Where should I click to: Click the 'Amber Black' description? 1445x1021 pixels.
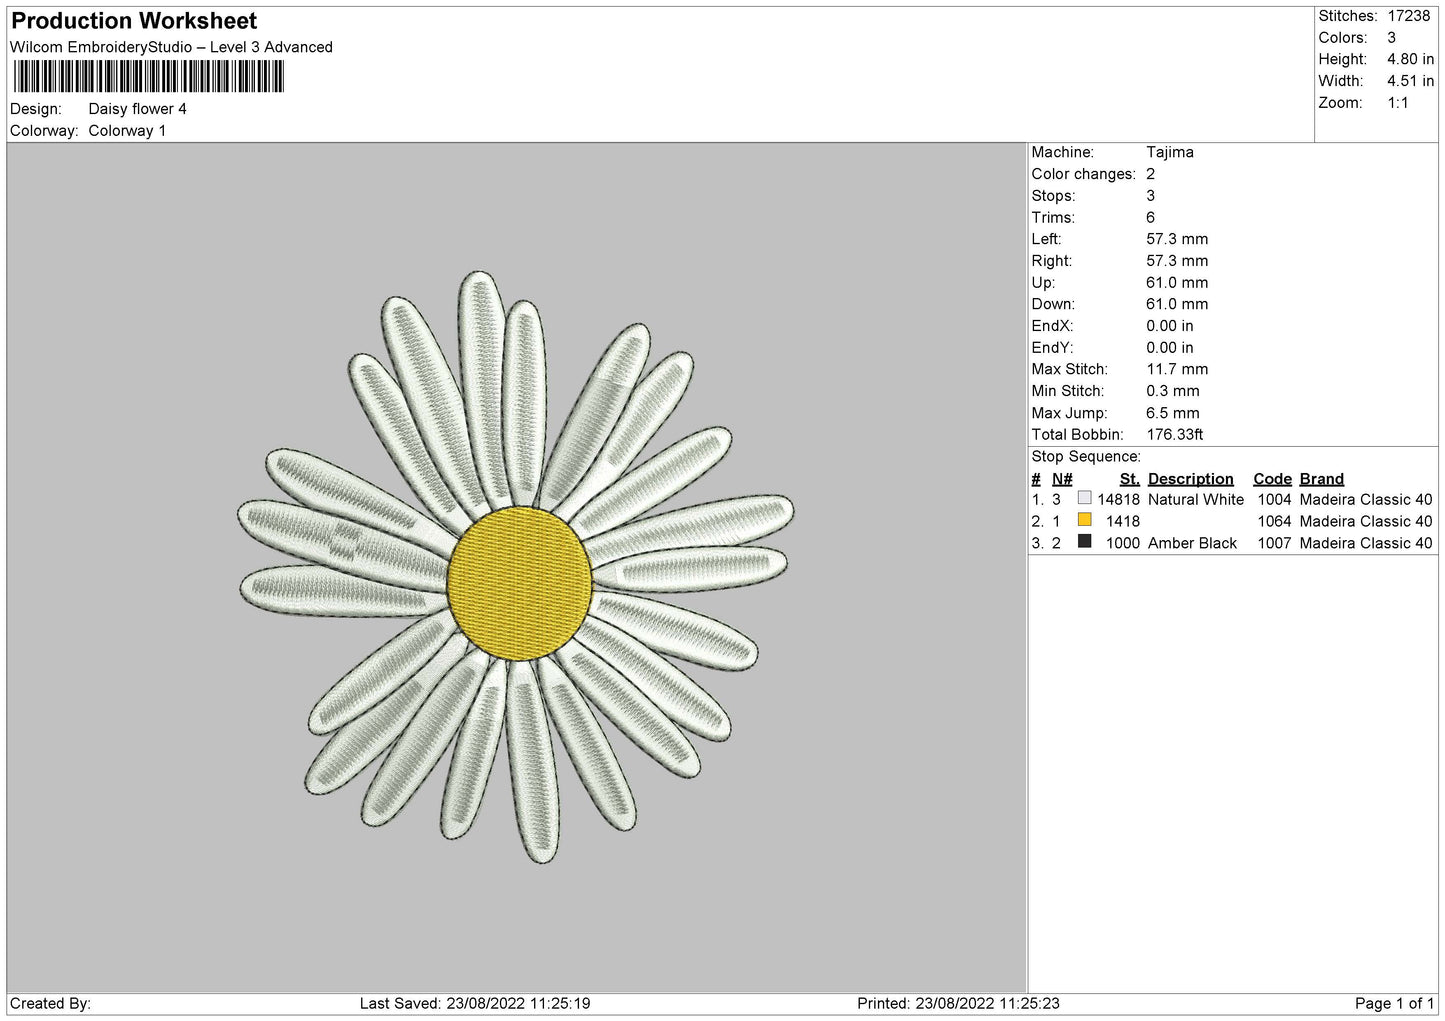point(1192,543)
